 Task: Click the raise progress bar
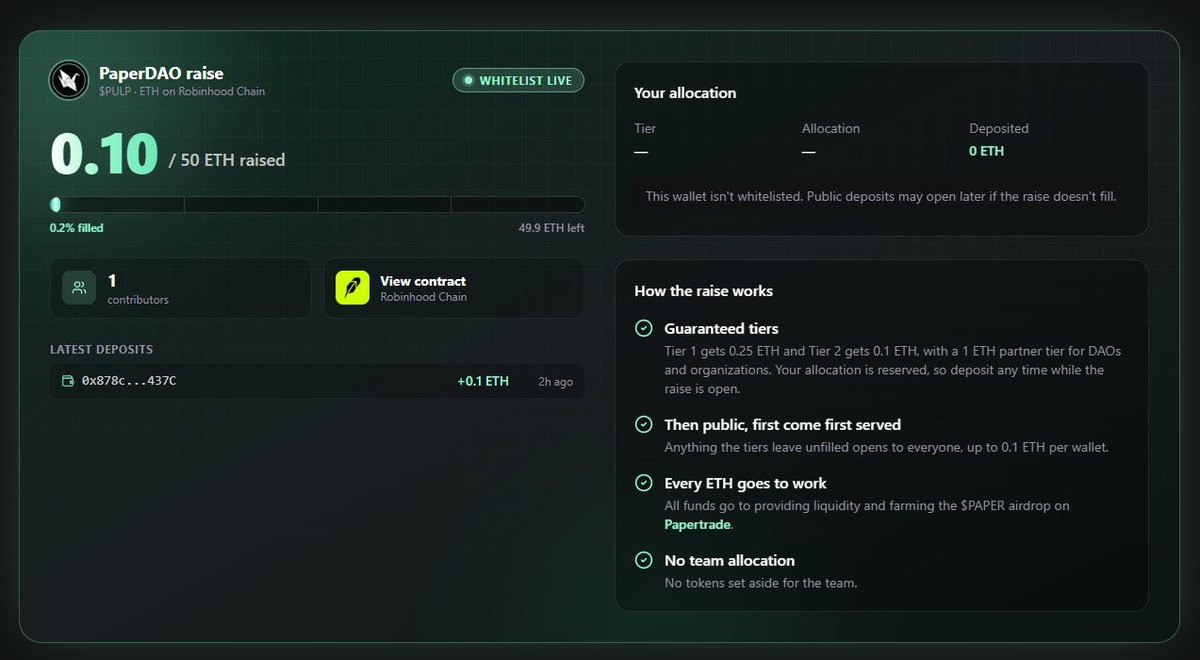click(x=317, y=204)
